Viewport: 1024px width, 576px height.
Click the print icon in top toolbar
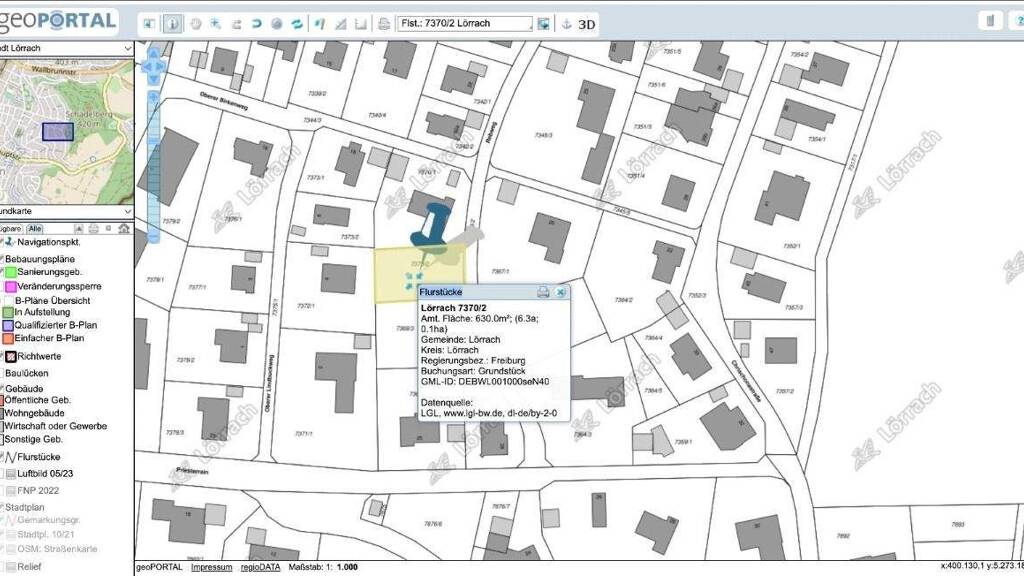tap(383, 23)
